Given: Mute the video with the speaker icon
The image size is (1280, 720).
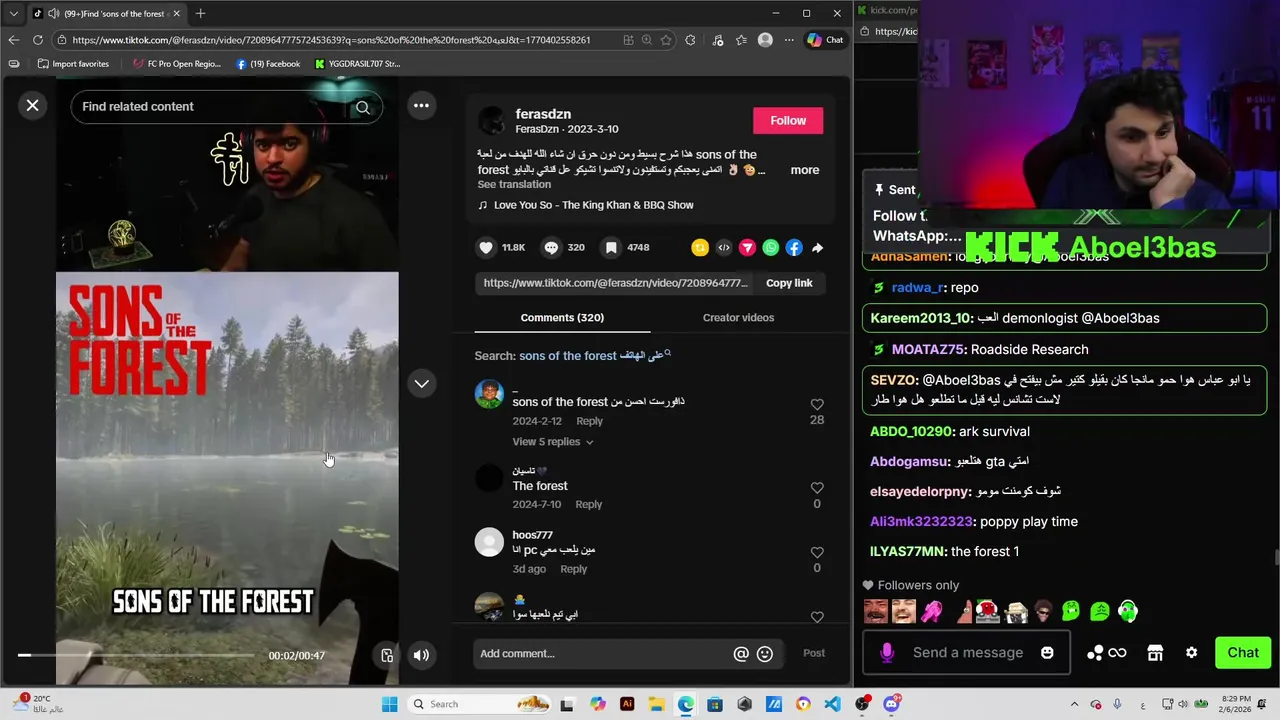Looking at the screenshot, I should click(x=421, y=655).
